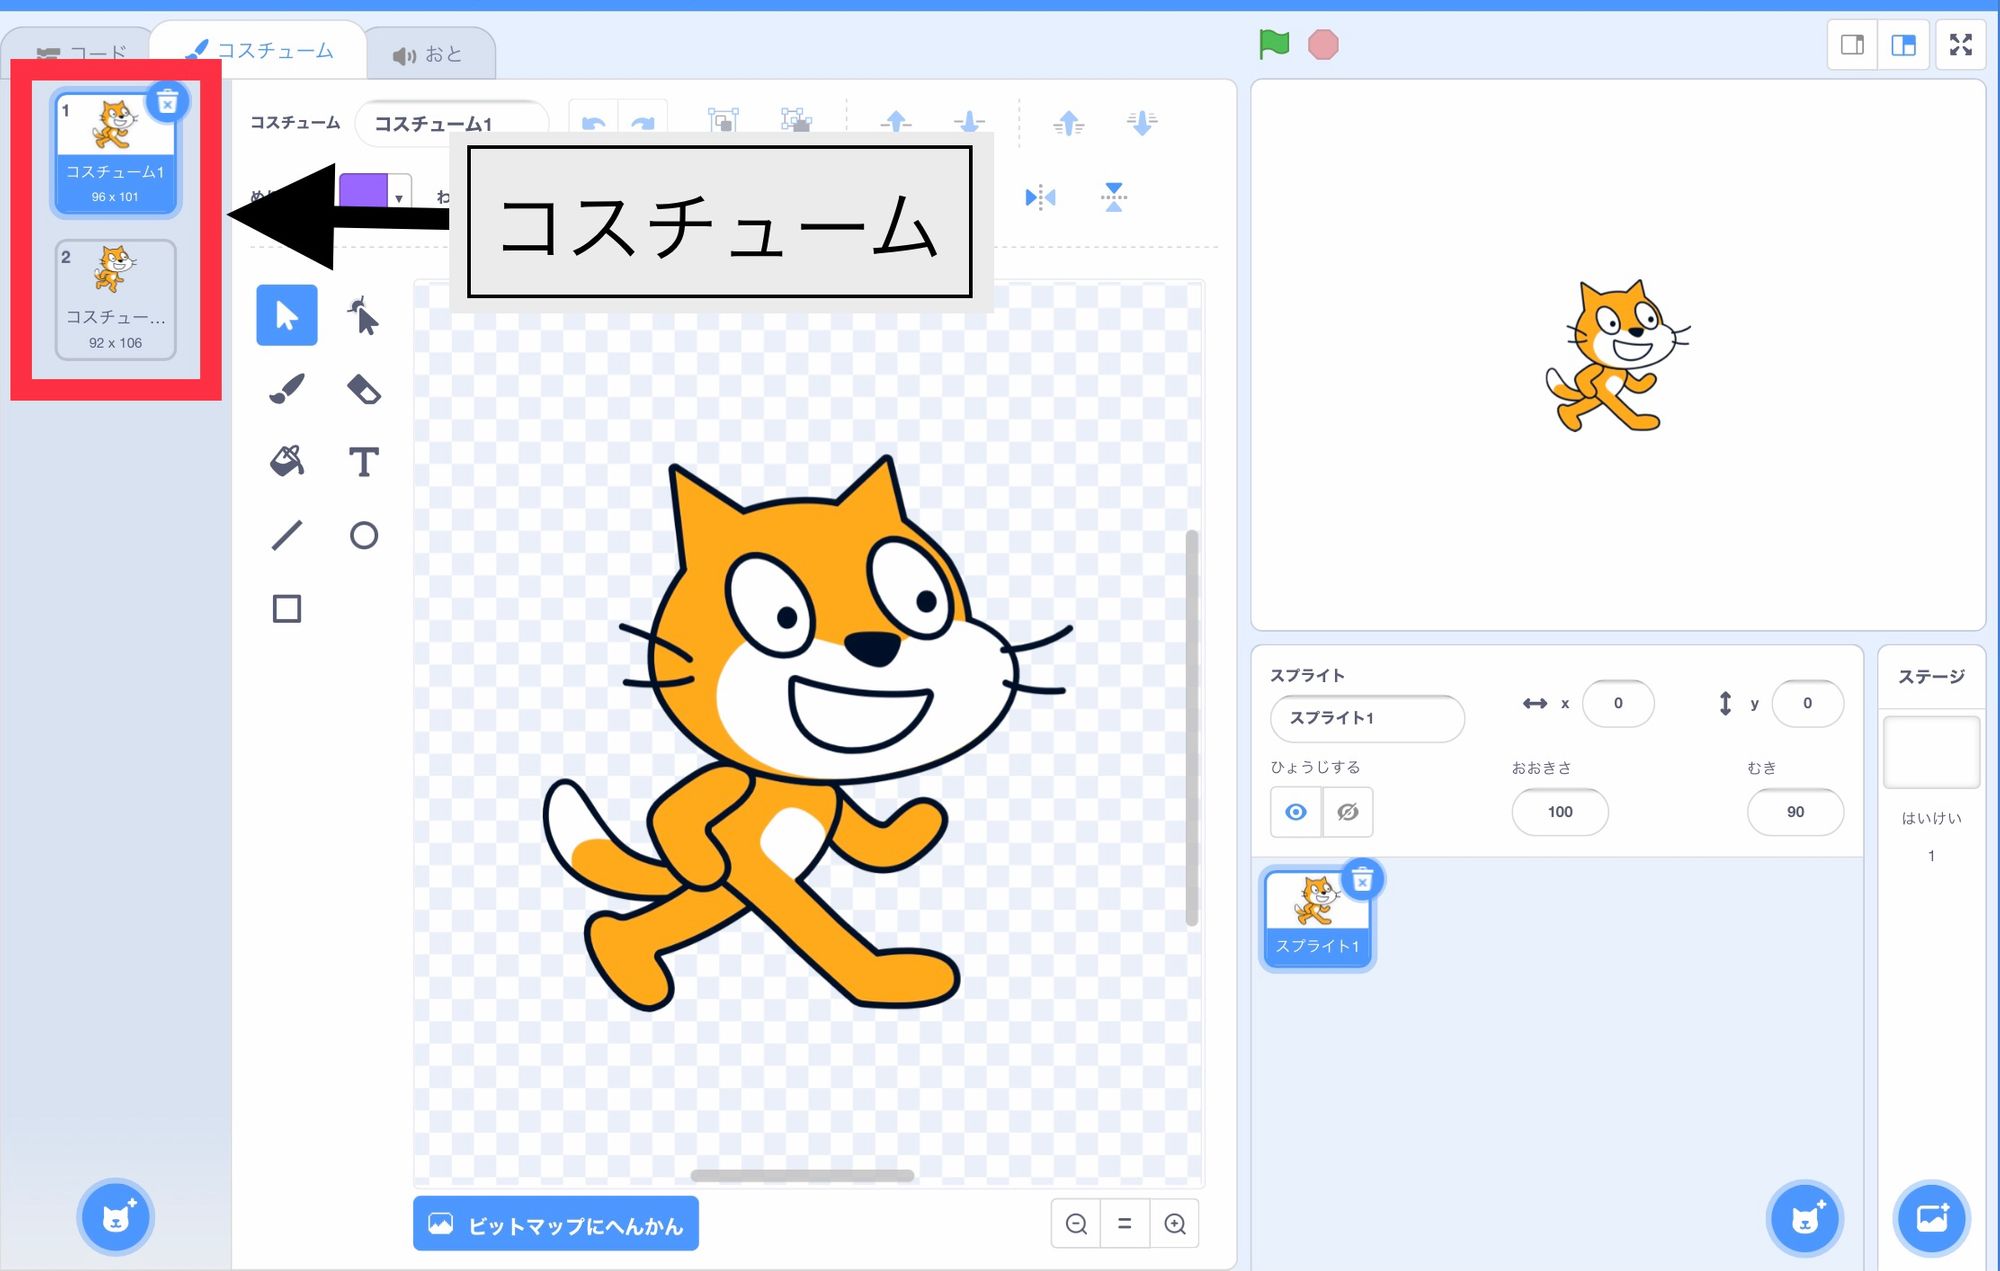Viewport: 2000px width, 1271px height.
Task: Switch to the おと (sounds) tab
Action: point(430,54)
